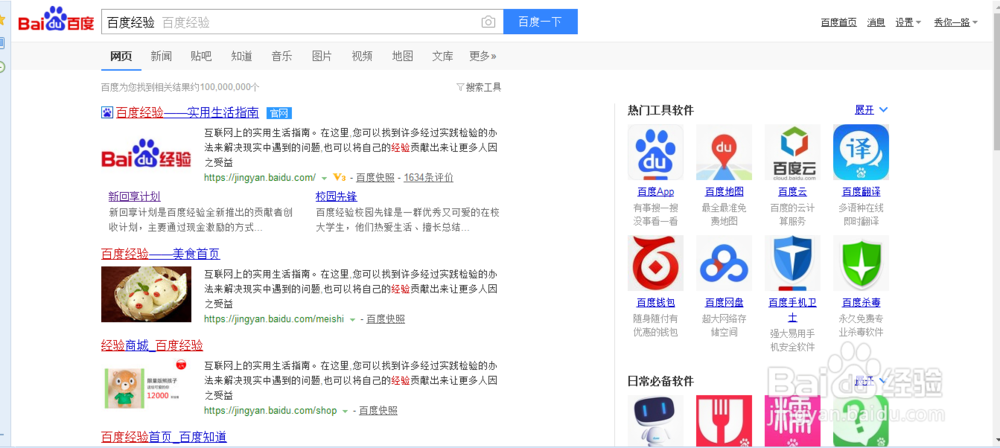Expand 热门工具软件 with 展开
The height and width of the screenshot is (448, 1000).
871,110
